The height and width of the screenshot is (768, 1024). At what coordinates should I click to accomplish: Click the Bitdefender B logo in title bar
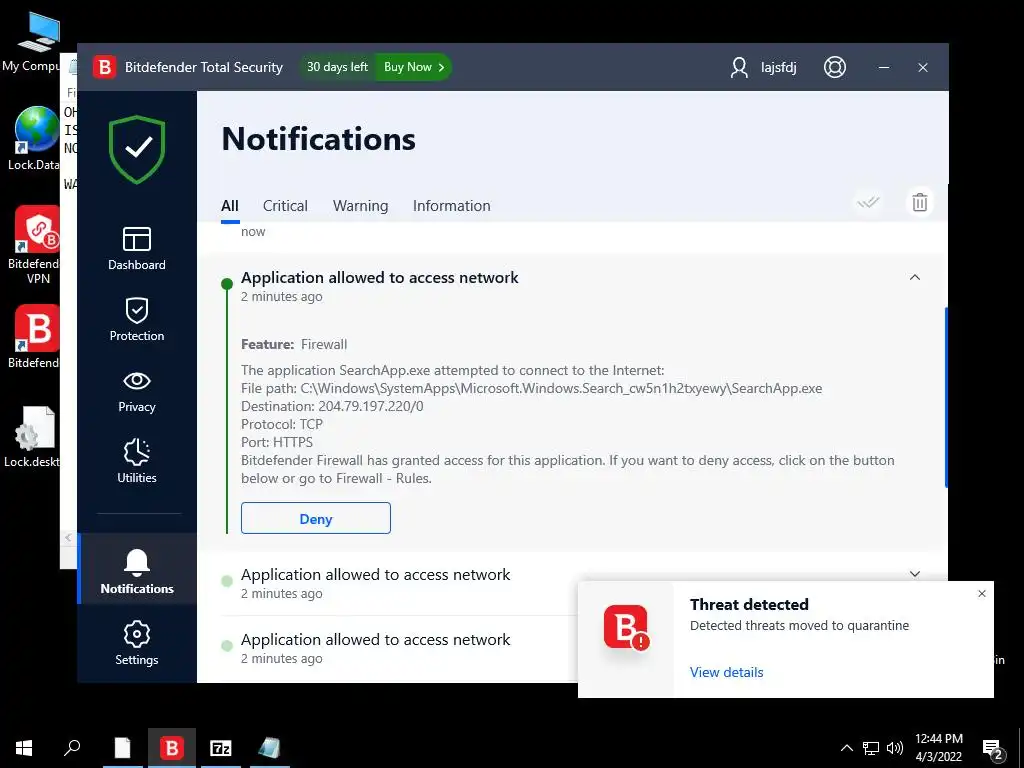click(x=104, y=67)
